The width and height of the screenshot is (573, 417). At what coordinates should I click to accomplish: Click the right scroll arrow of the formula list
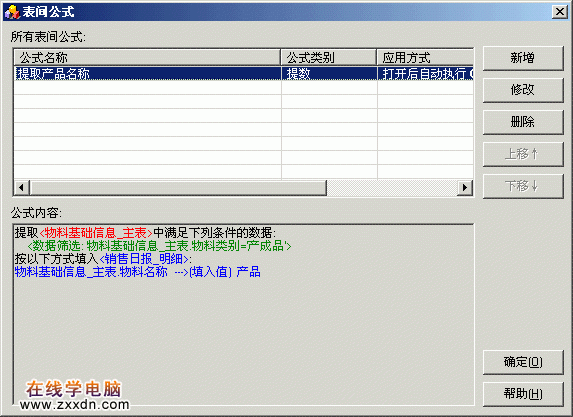click(465, 188)
